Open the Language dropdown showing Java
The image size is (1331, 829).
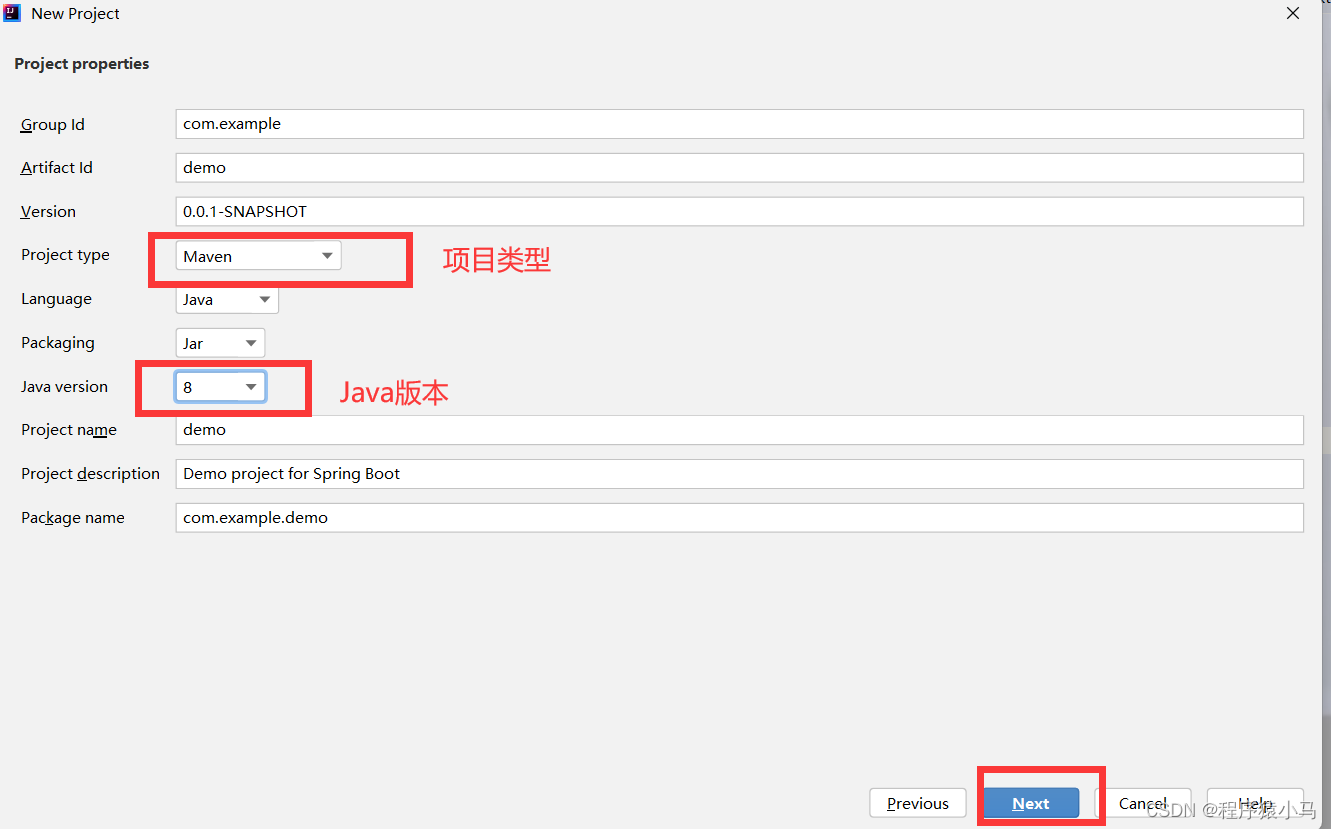(x=226, y=299)
